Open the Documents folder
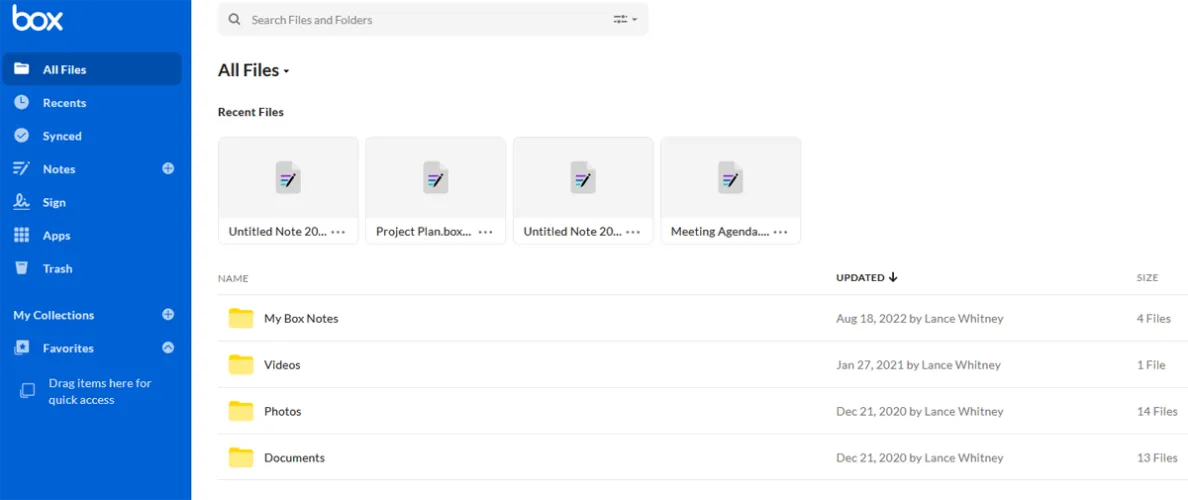Screen dimensions: 1188x500 click(x=294, y=458)
